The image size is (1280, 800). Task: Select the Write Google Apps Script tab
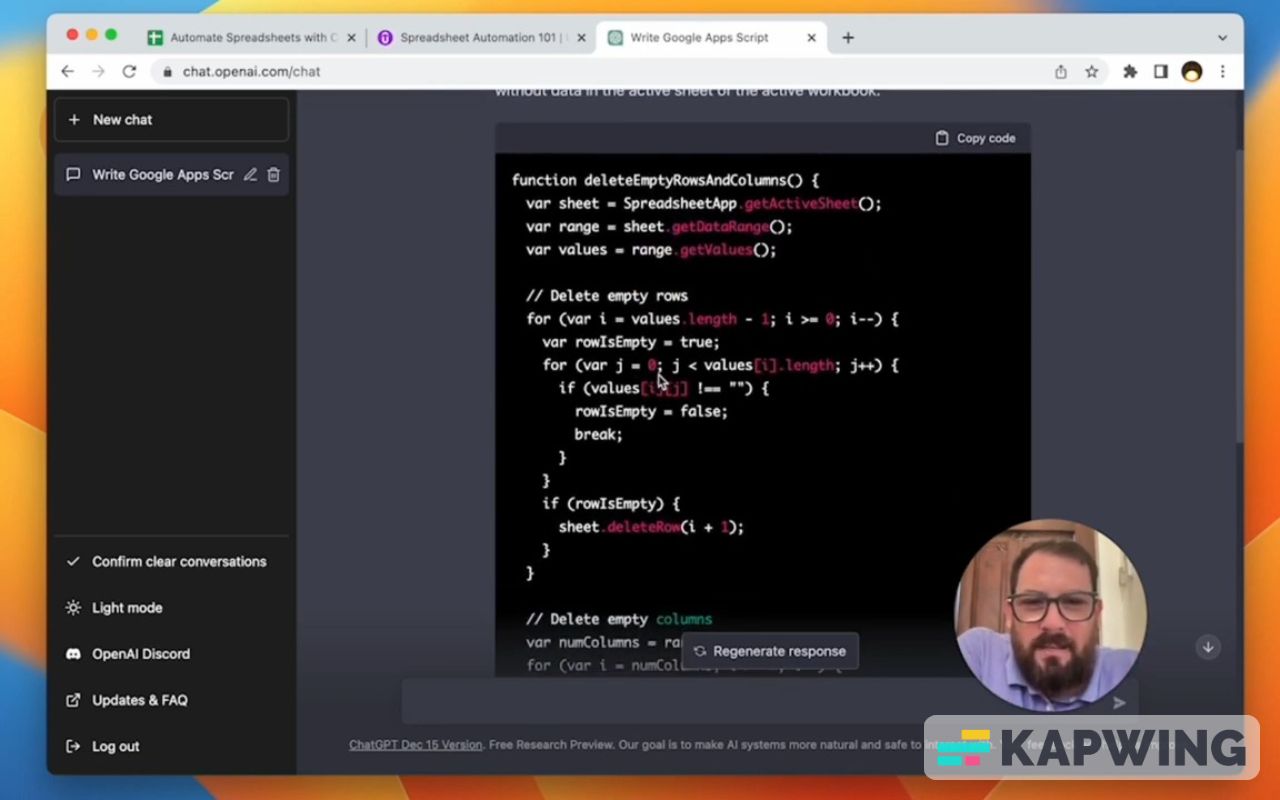711,38
